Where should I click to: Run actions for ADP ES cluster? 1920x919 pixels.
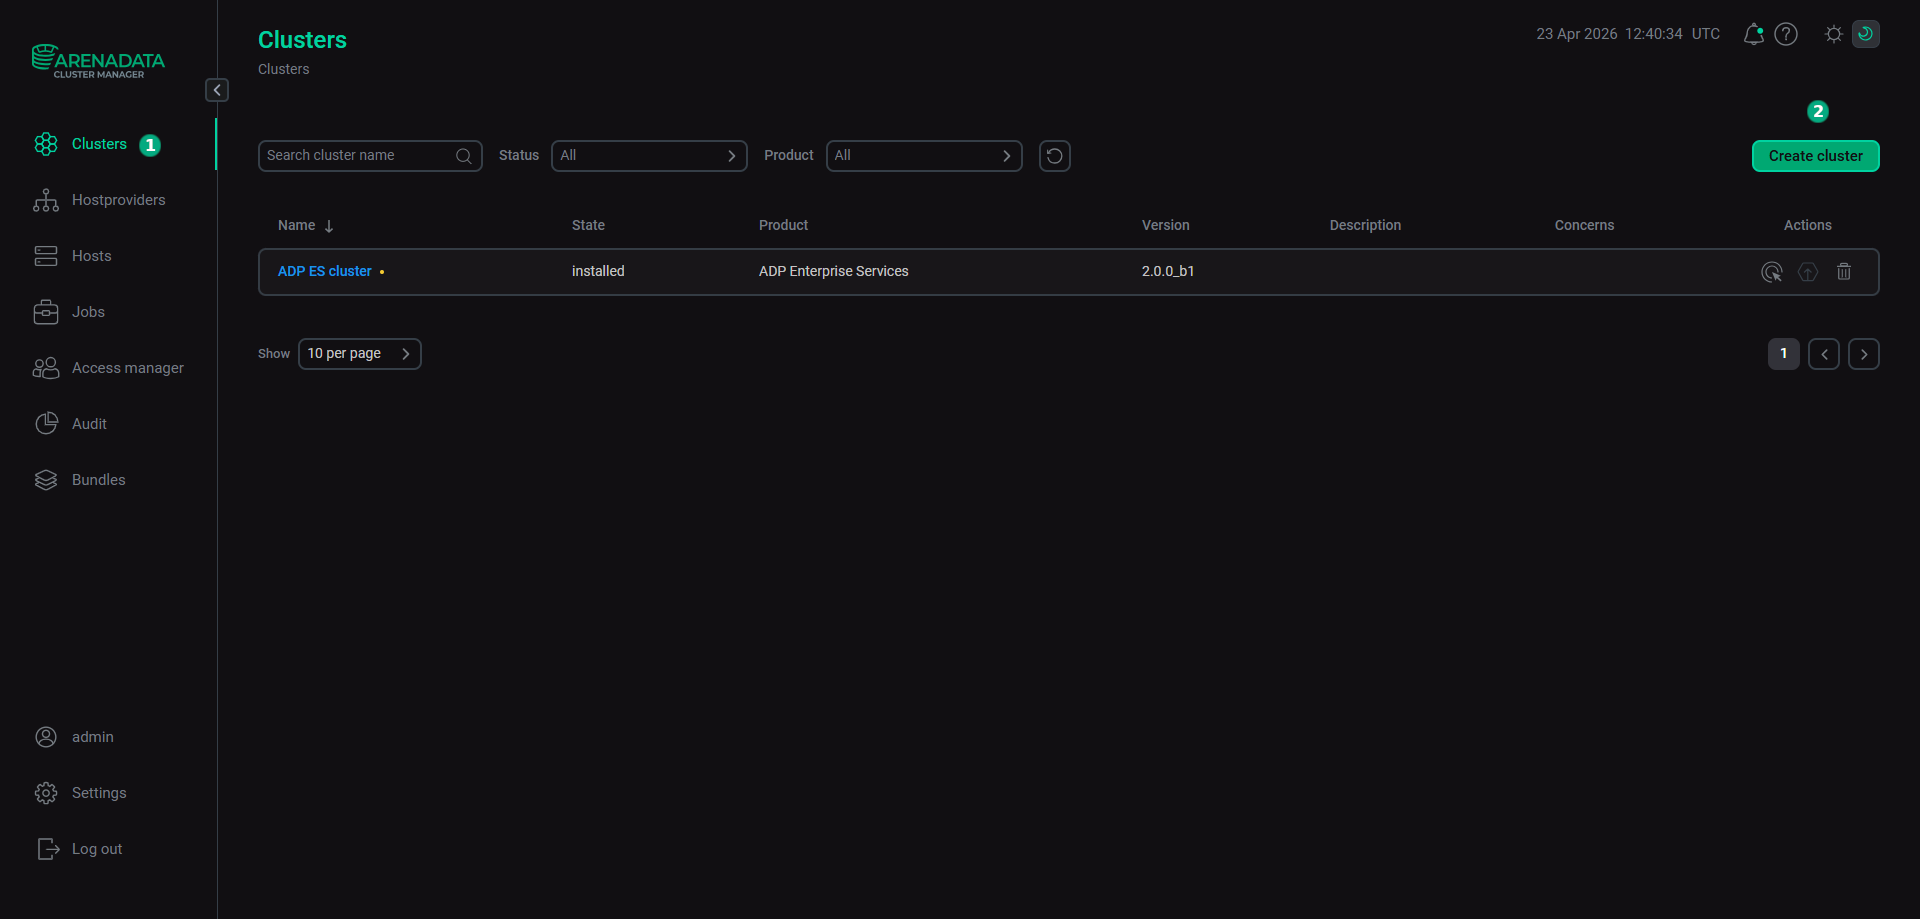pyautogui.click(x=1772, y=272)
